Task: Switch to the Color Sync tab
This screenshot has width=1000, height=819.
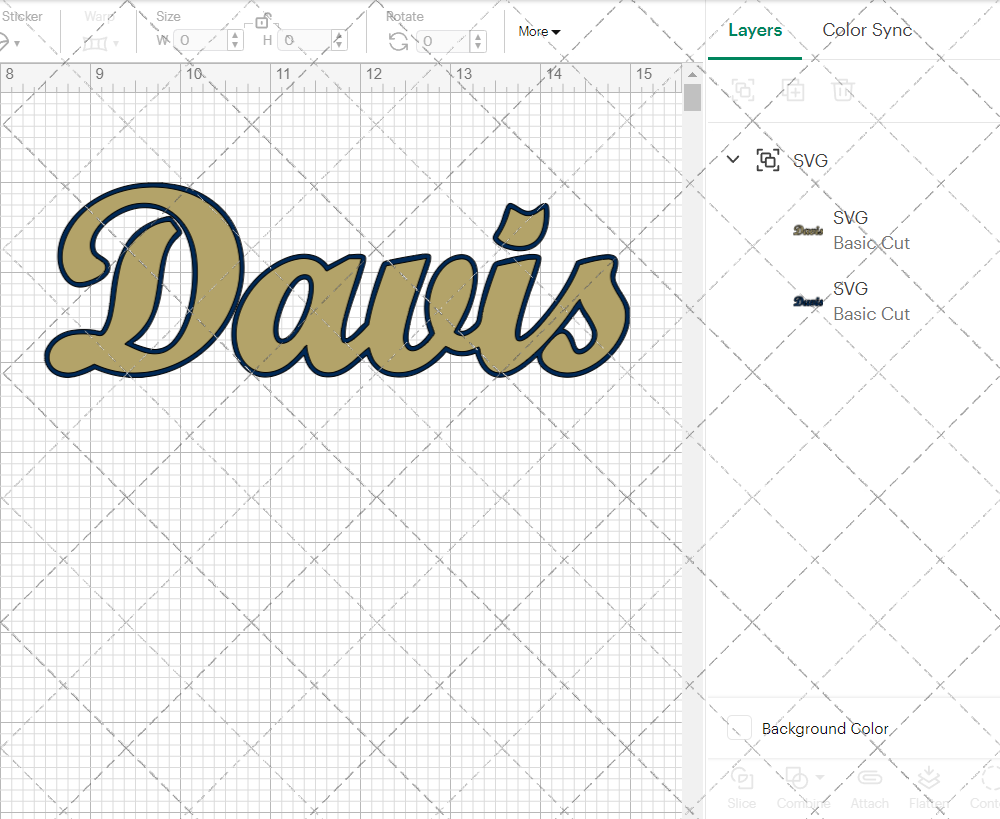Action: coord(867,30)
